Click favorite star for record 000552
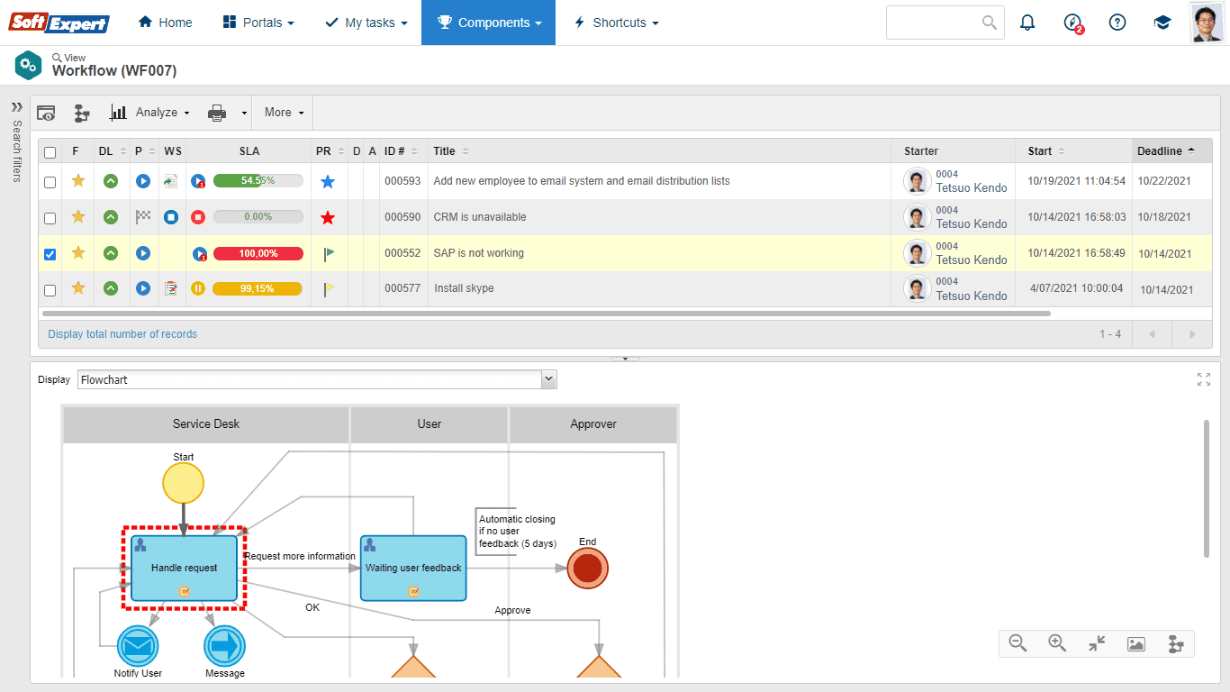Image resolution: width=1230 pixels, height=692 pixels. point(78,253)
